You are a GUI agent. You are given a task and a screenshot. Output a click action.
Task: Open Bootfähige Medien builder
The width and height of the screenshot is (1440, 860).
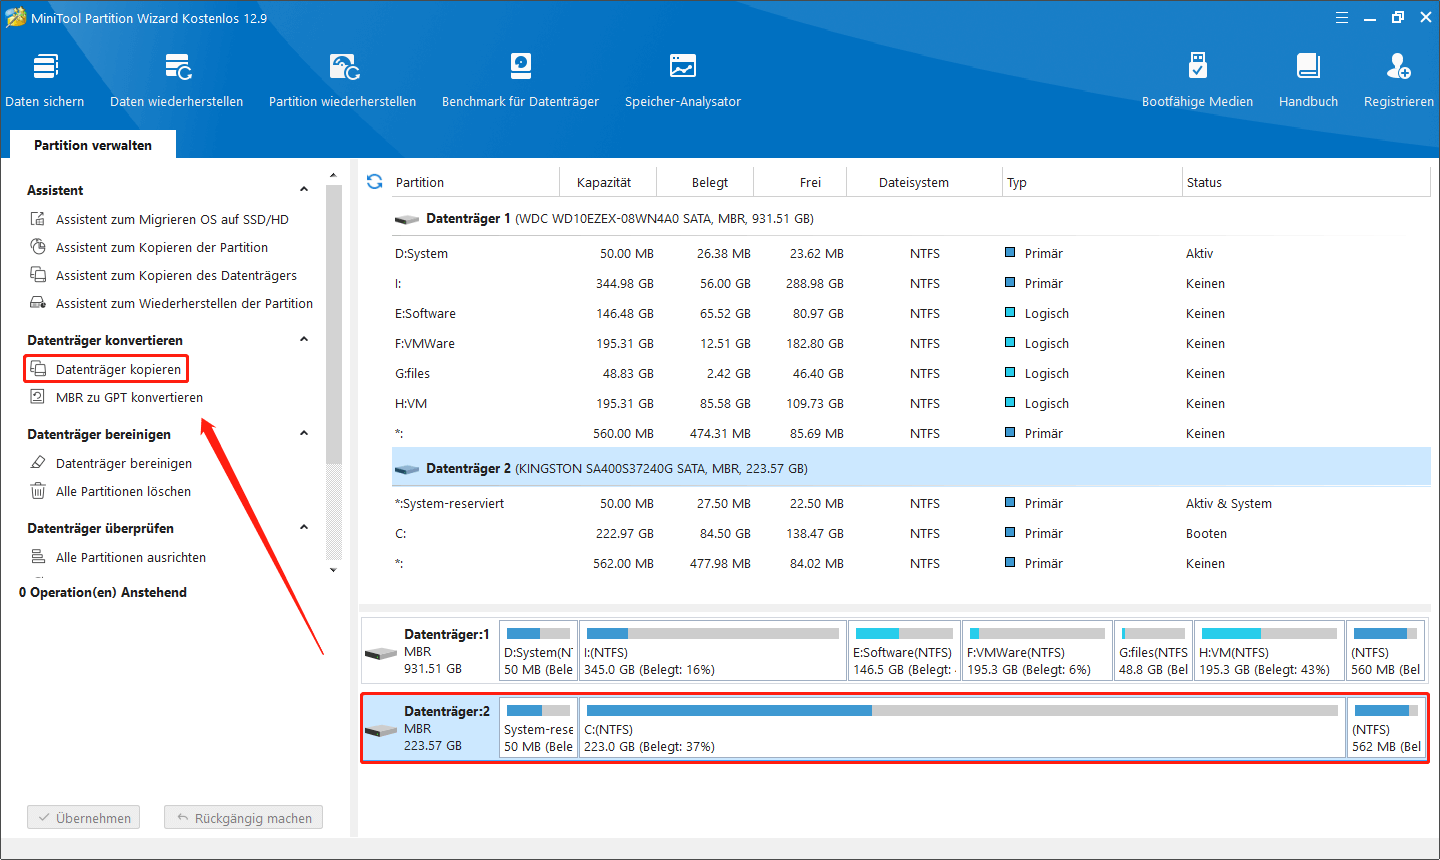pyautogui.click(x=1197, y=80)
